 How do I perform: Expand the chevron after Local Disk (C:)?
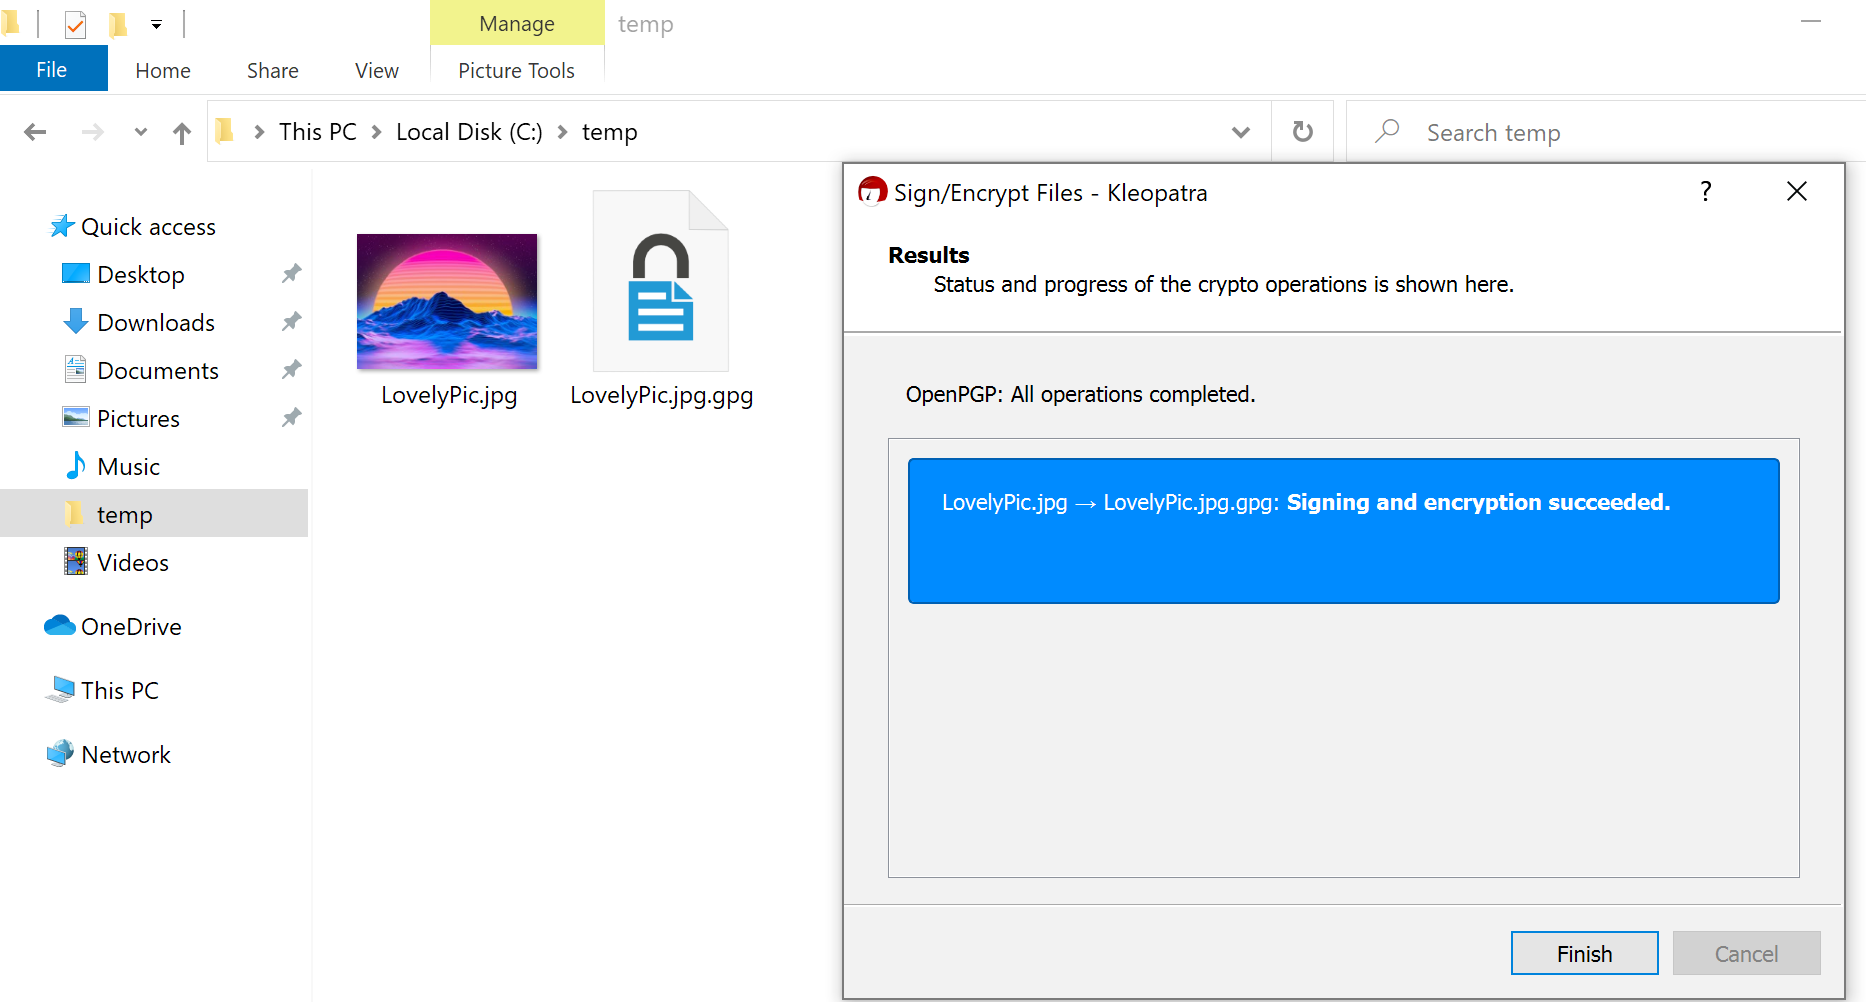563,132
